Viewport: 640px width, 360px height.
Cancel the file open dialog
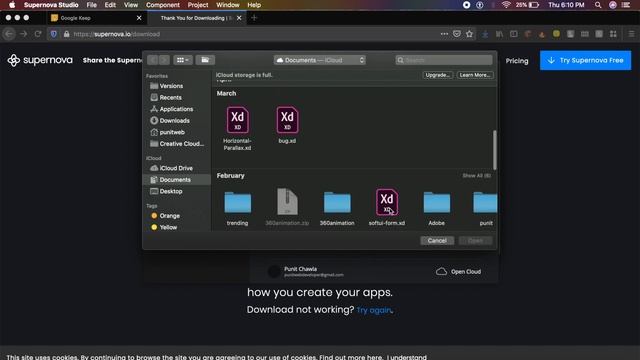437,240
